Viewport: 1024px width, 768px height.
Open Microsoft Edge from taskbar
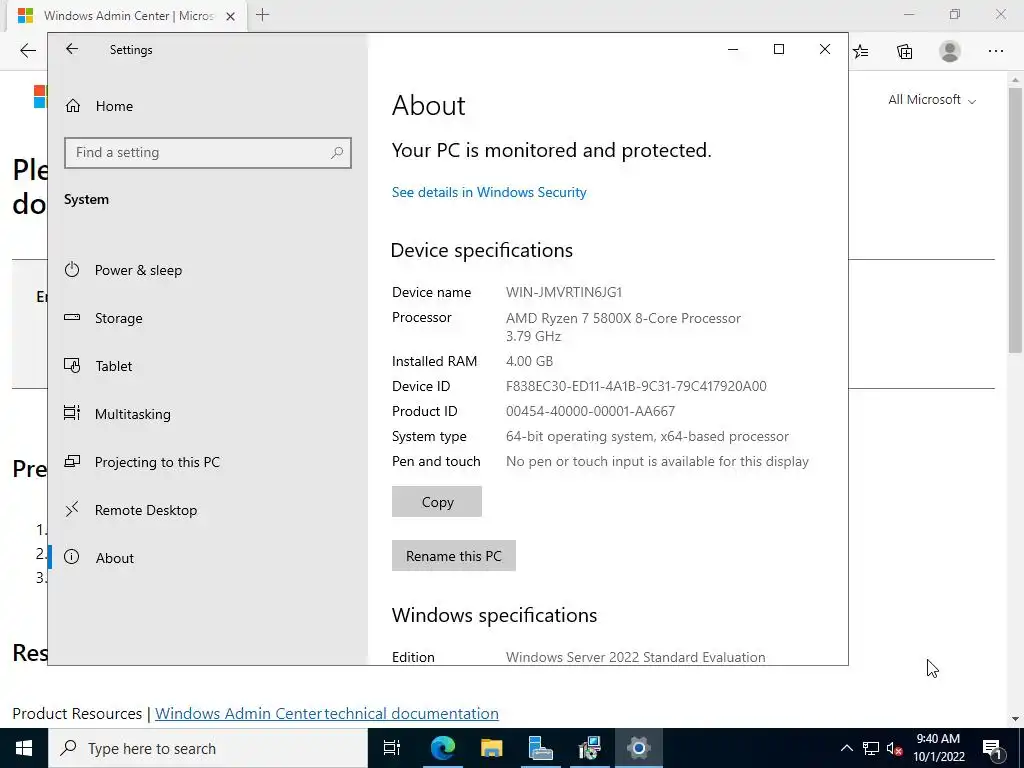click(x=442, y=748)
